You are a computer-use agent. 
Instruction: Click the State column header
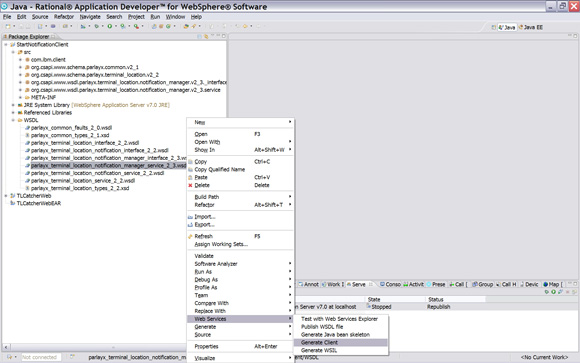click(395, 299)
